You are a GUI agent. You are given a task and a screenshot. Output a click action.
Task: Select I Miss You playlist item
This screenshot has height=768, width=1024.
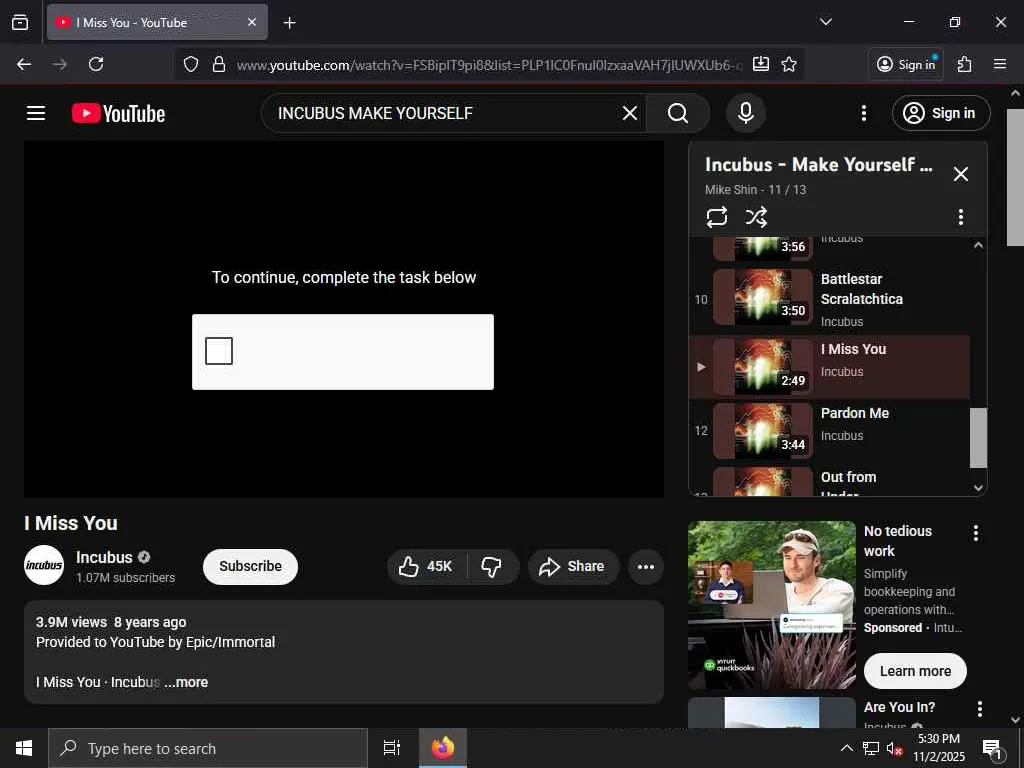tap(829, 367)
